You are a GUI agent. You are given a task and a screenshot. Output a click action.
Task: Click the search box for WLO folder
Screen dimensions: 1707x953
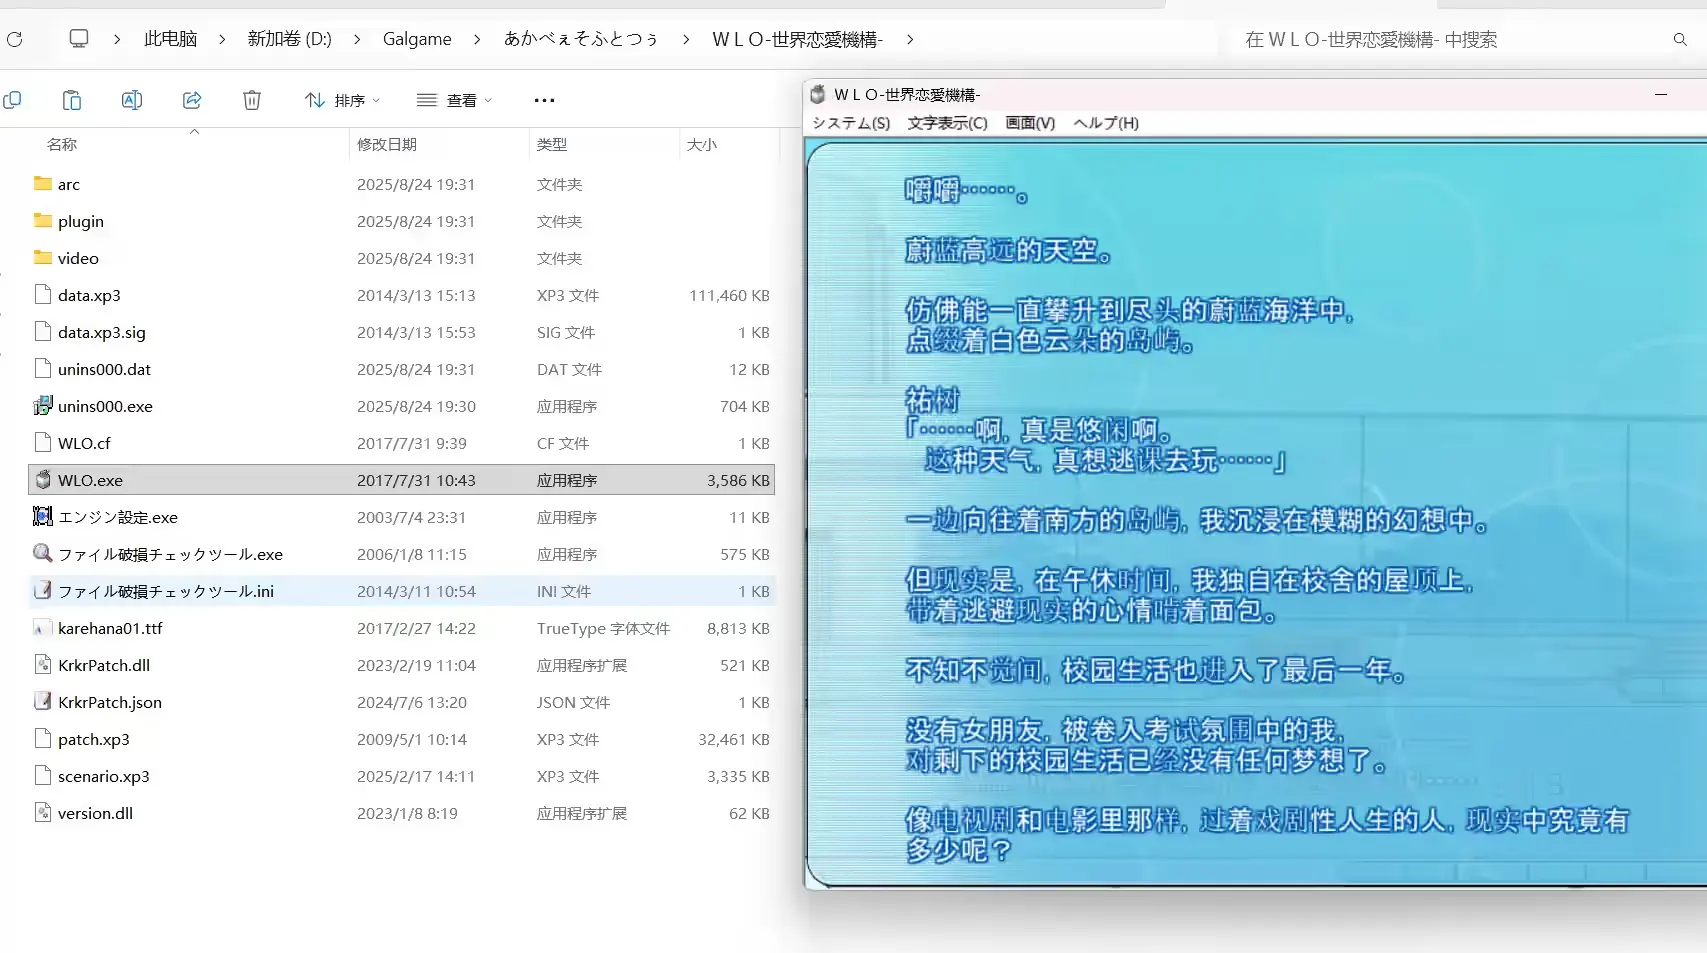[x=1450, y=39]
